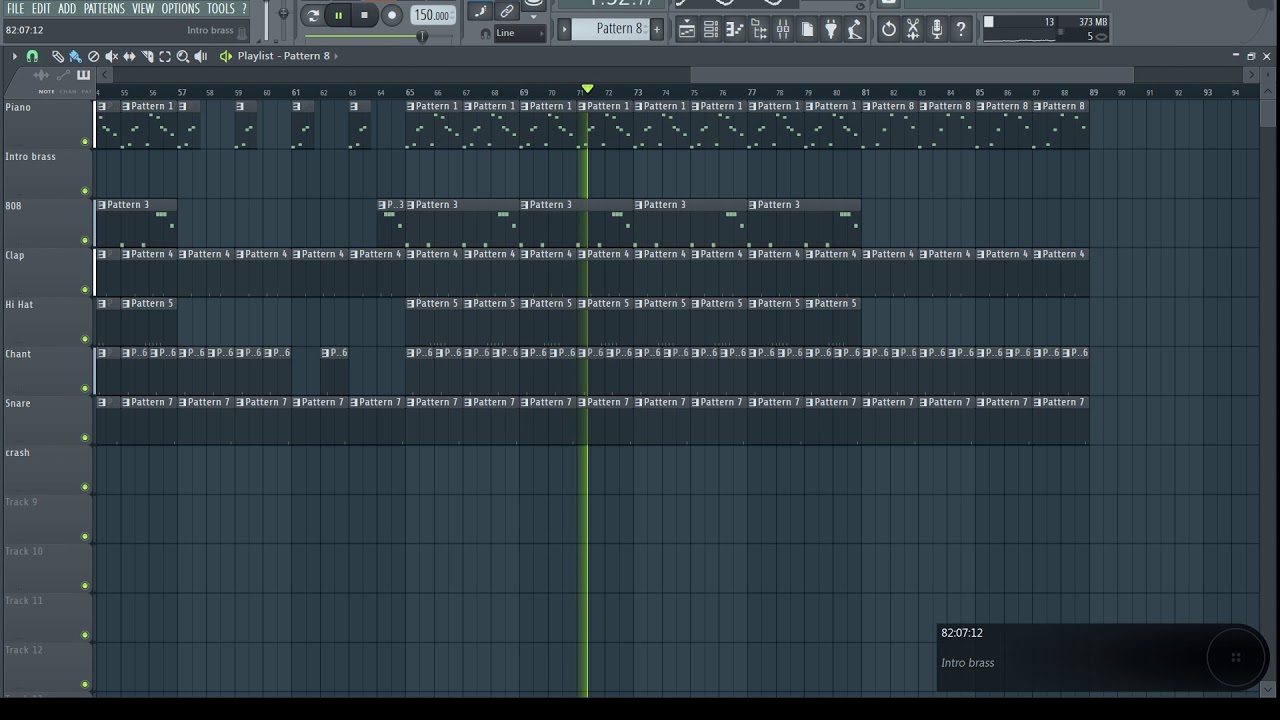The image size is (1280, 720).
Task: Click the master pitch slider knob
Action: (x=283, y=14)
